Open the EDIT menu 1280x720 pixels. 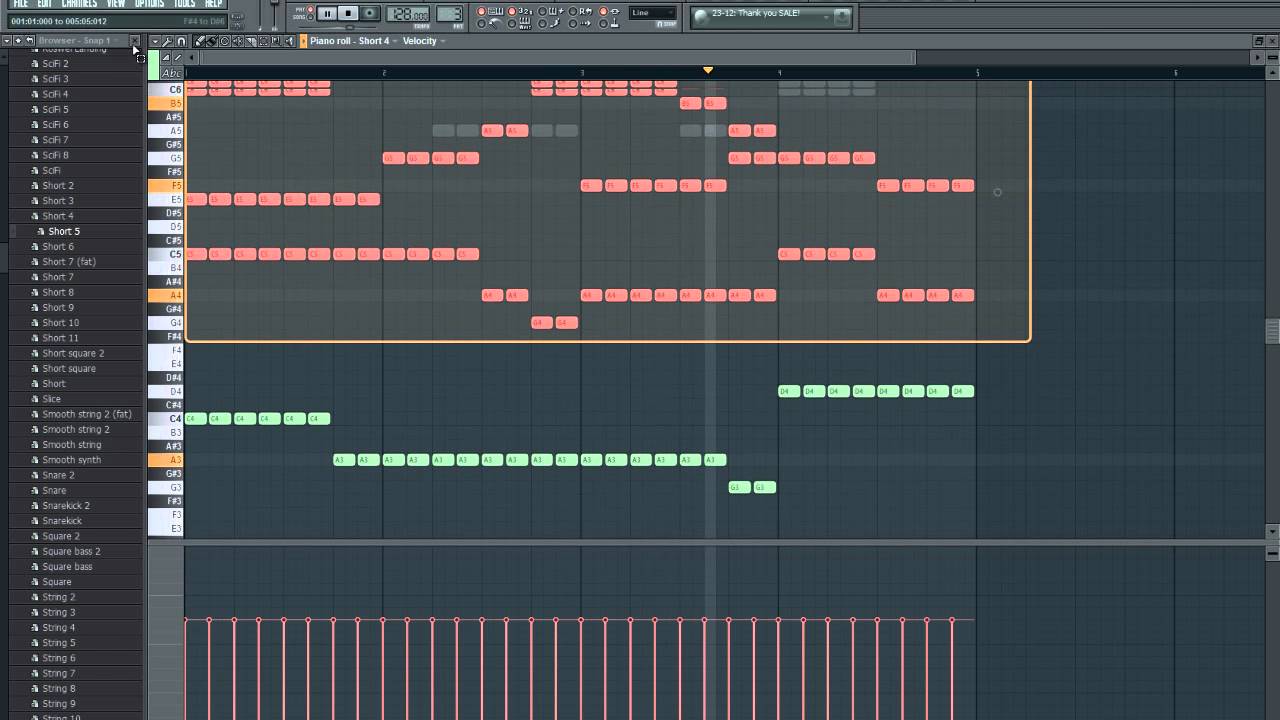point(45,4)
